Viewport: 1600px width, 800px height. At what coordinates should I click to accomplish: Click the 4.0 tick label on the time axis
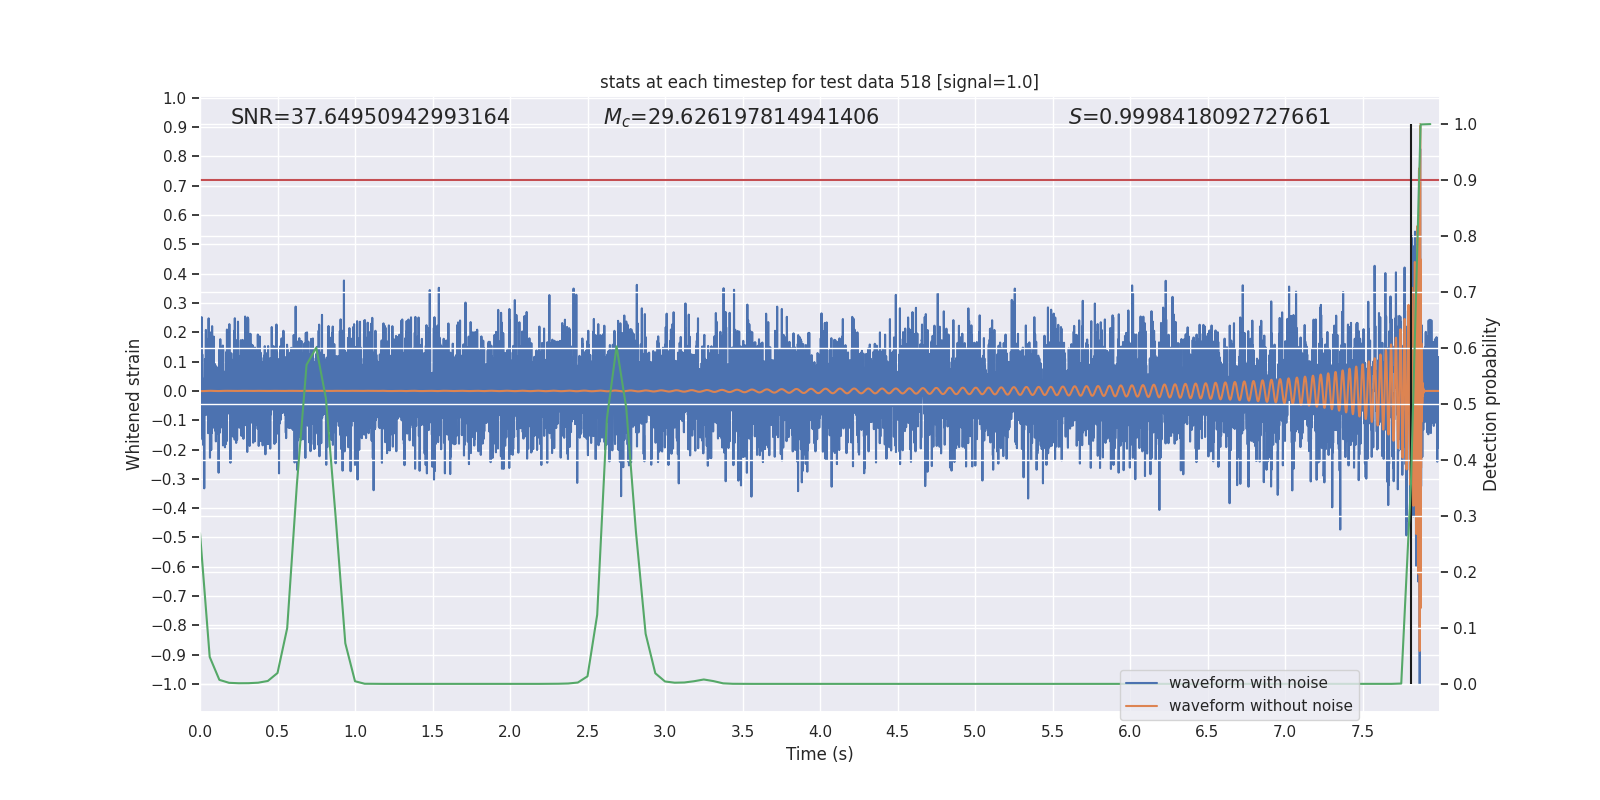click(x=820, y=732)
